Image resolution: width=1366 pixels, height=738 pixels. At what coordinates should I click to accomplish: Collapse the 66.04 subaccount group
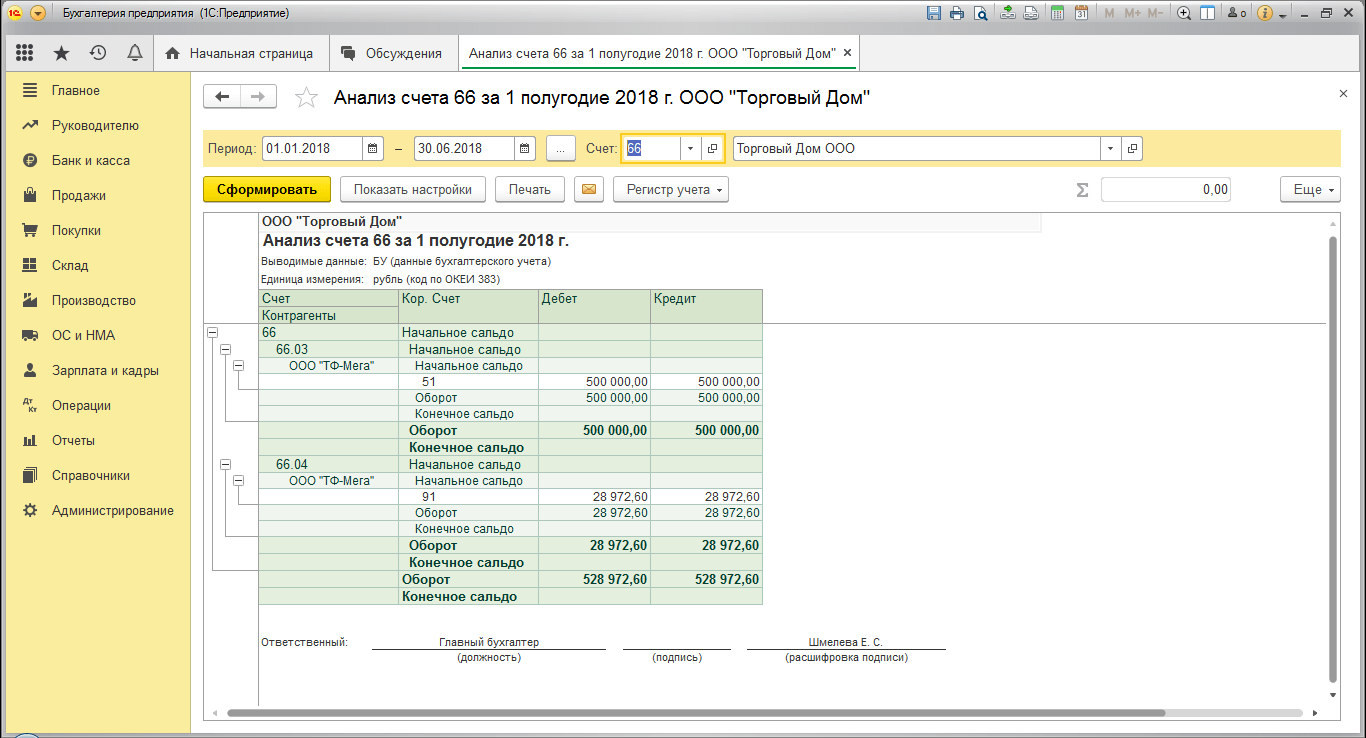point(225,464)
